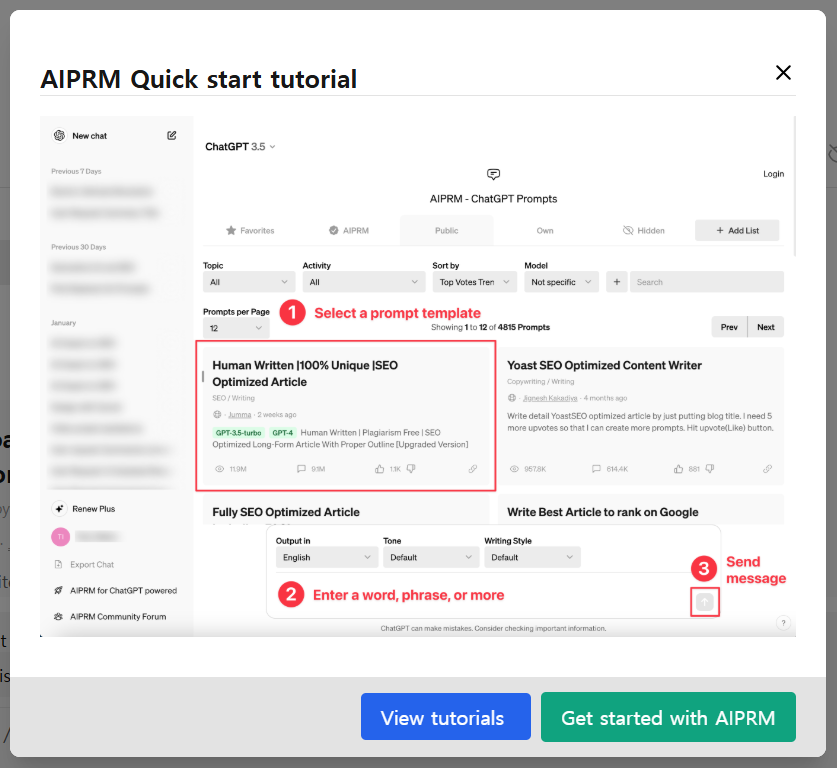This screenshot has height=768, width=837.
Task: Close the AIPRM Quick start tutorial dialog
Action: [x=783, y=72]
